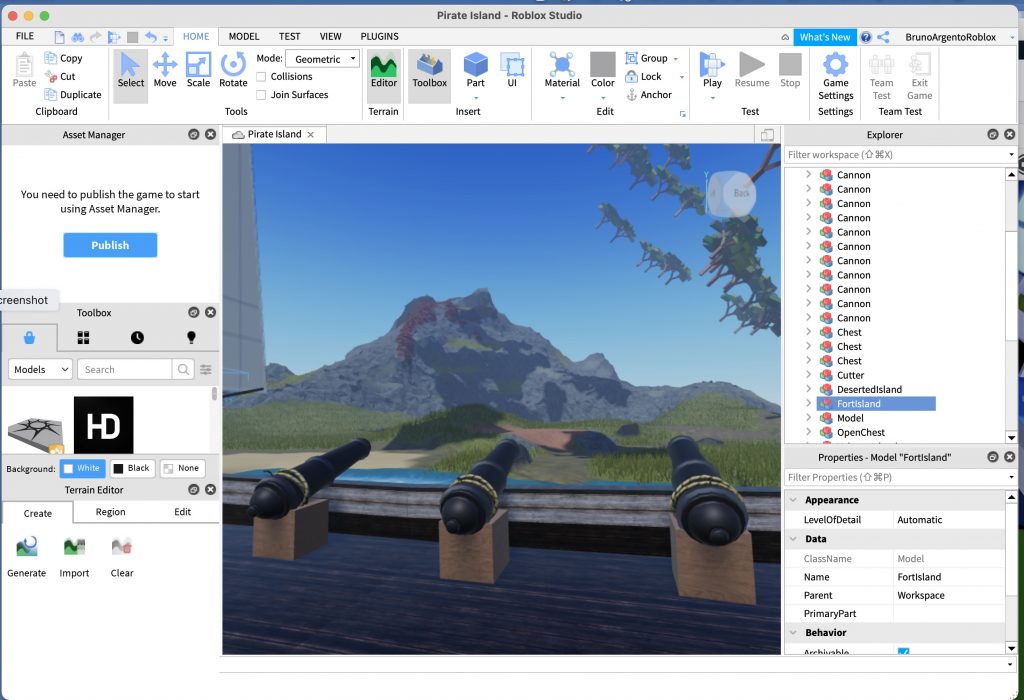This screenshot has width=1024, height=700.
Task: Click the Lock tool
Action: click(x=643, y=76)
